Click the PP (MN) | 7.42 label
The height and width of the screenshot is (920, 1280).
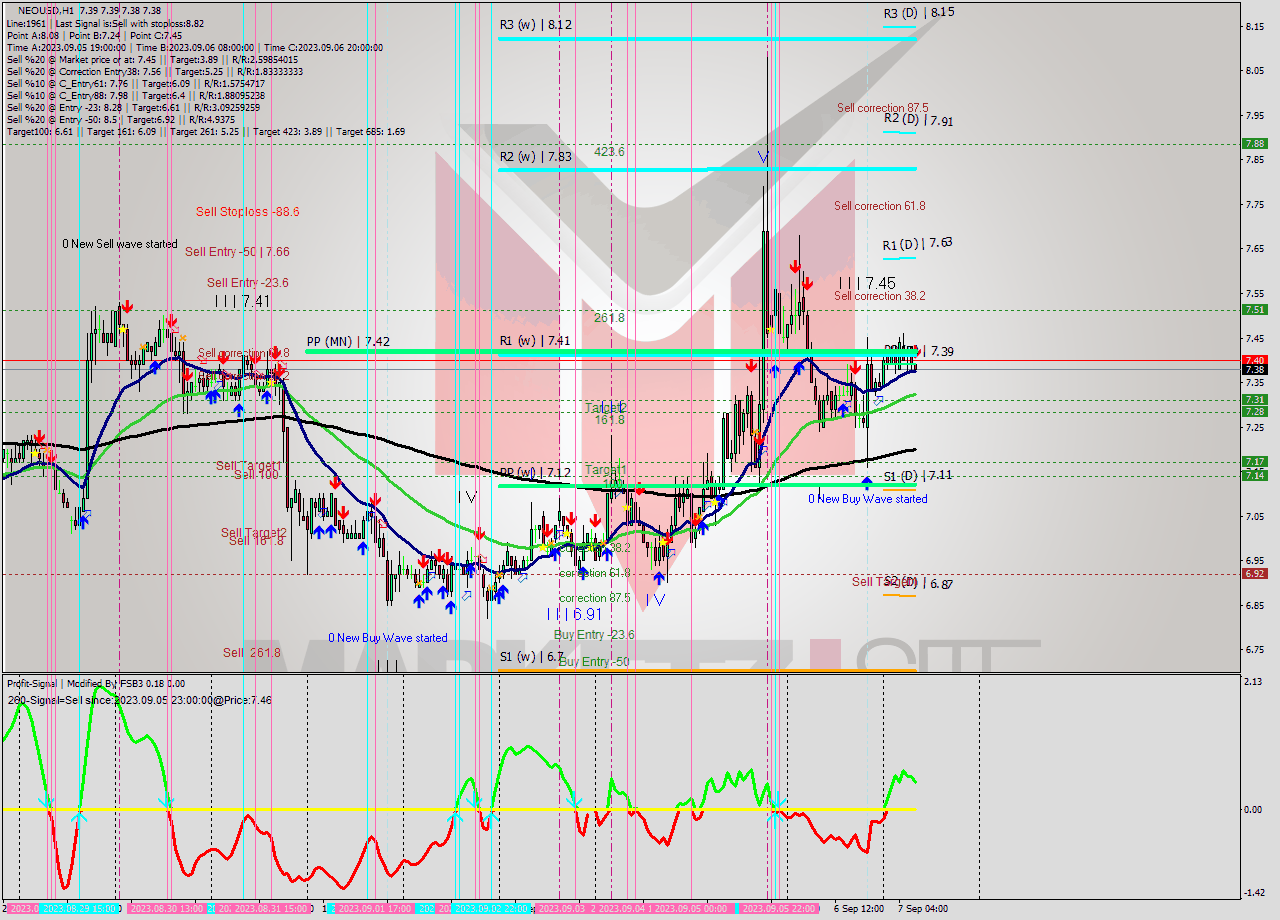[x=348, y=341]
